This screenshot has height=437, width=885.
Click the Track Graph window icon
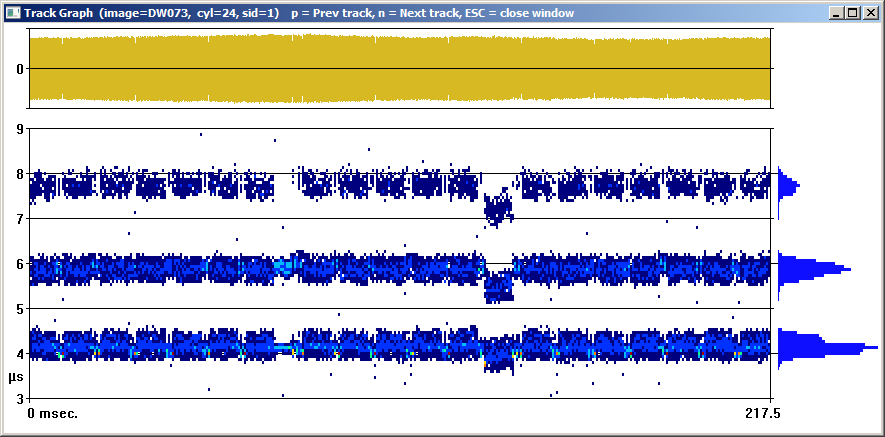(12, 12)
